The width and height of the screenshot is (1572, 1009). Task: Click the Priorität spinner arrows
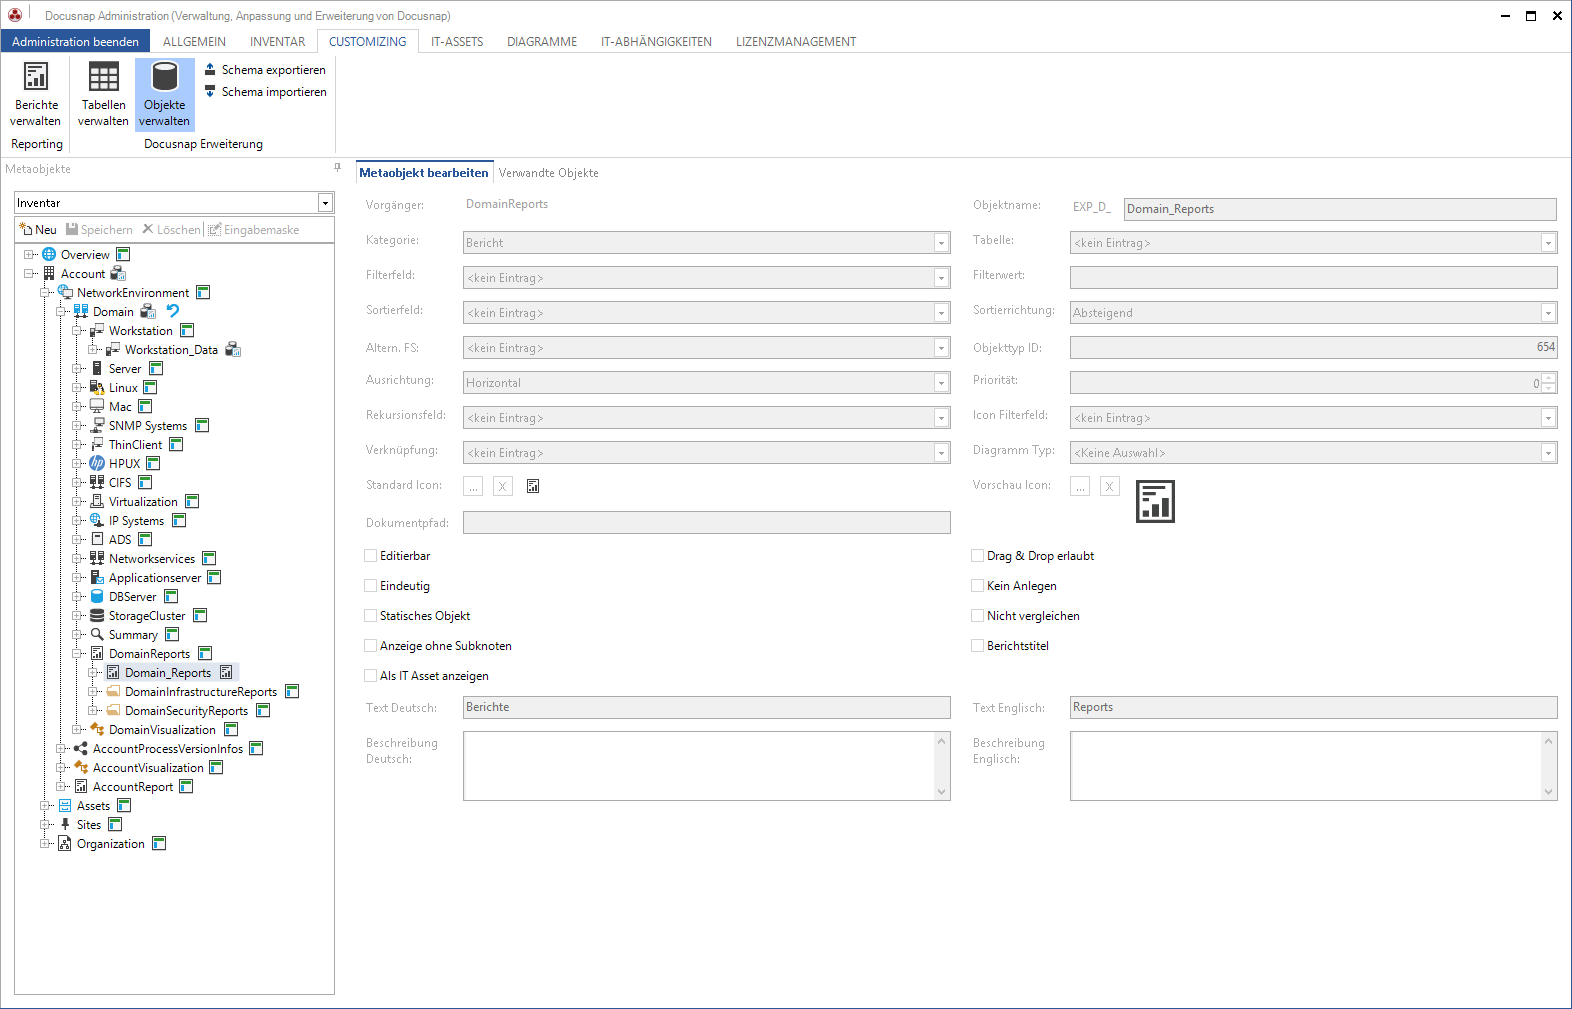(x=1549, y=382)
